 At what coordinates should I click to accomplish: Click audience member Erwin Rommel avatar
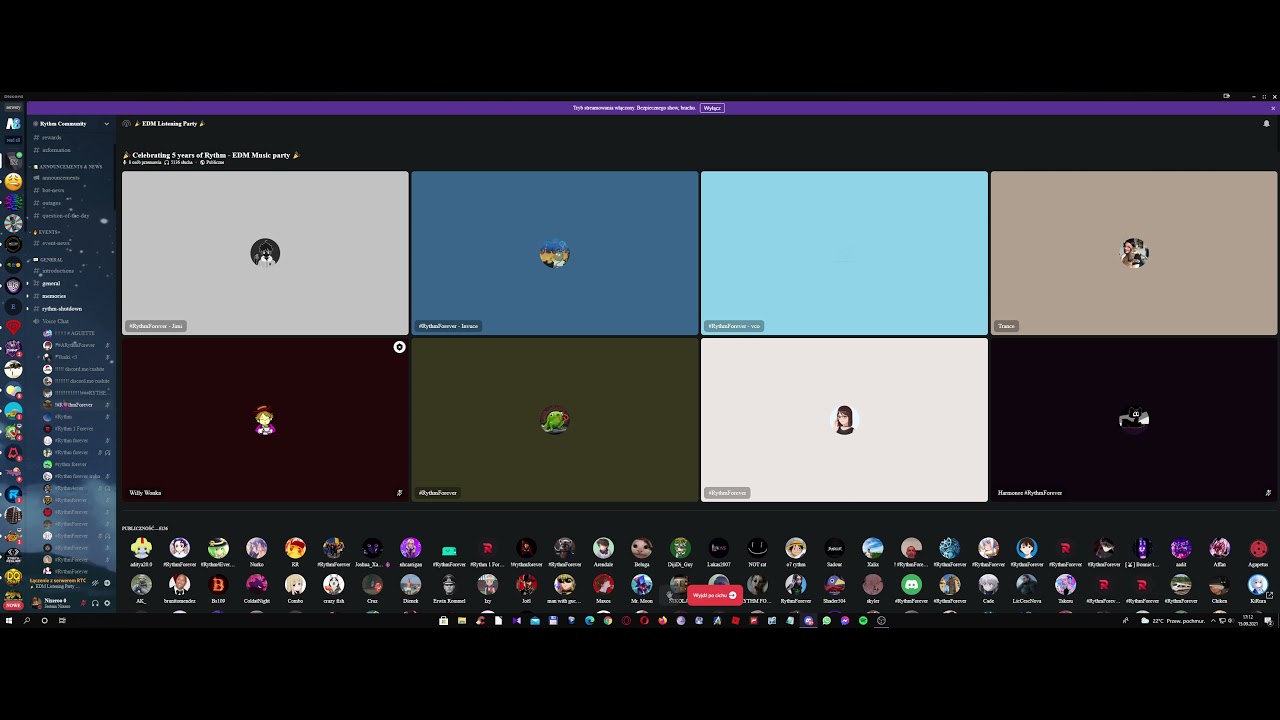coord(449,584)
